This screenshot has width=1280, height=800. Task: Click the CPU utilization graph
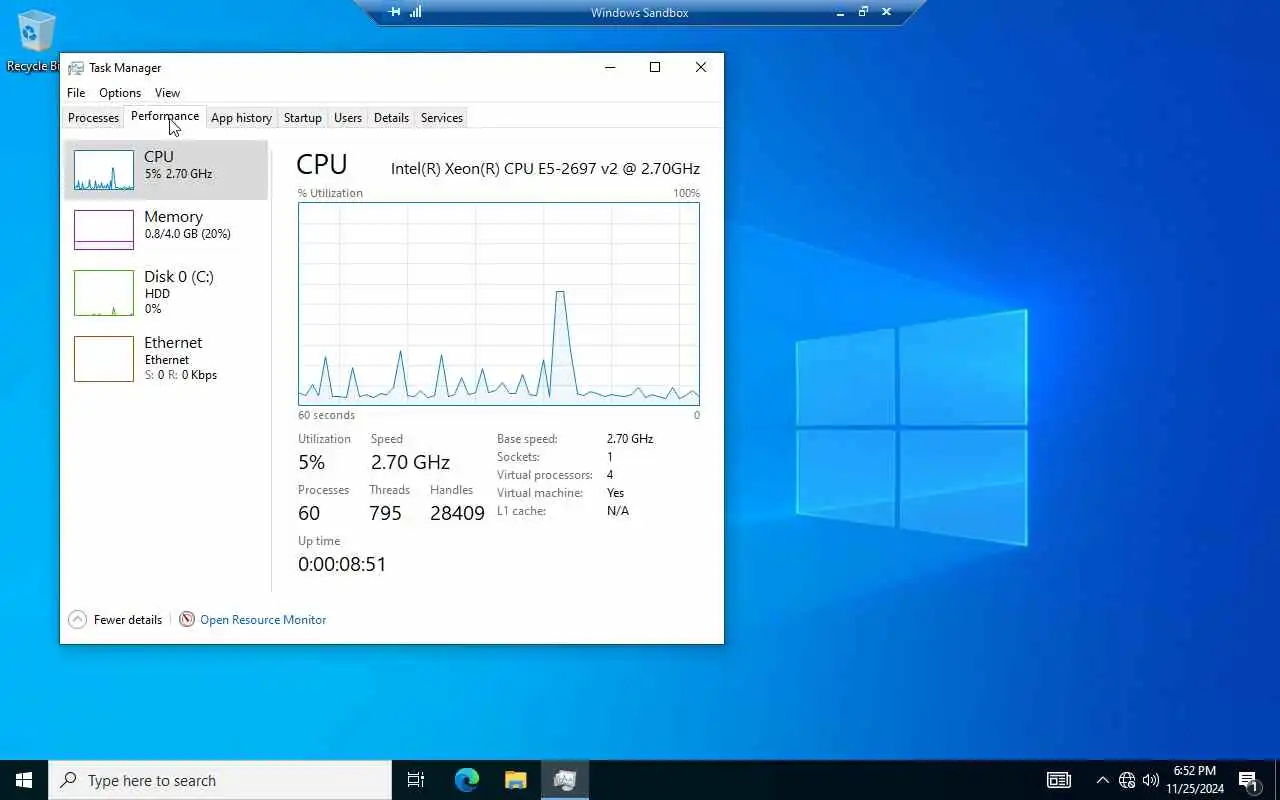[498, 304]
